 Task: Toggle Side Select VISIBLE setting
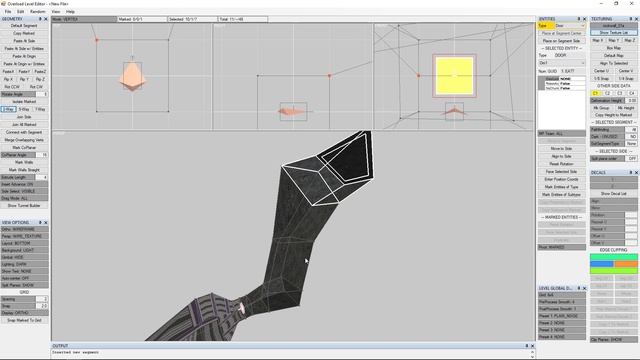pos(24,191)
